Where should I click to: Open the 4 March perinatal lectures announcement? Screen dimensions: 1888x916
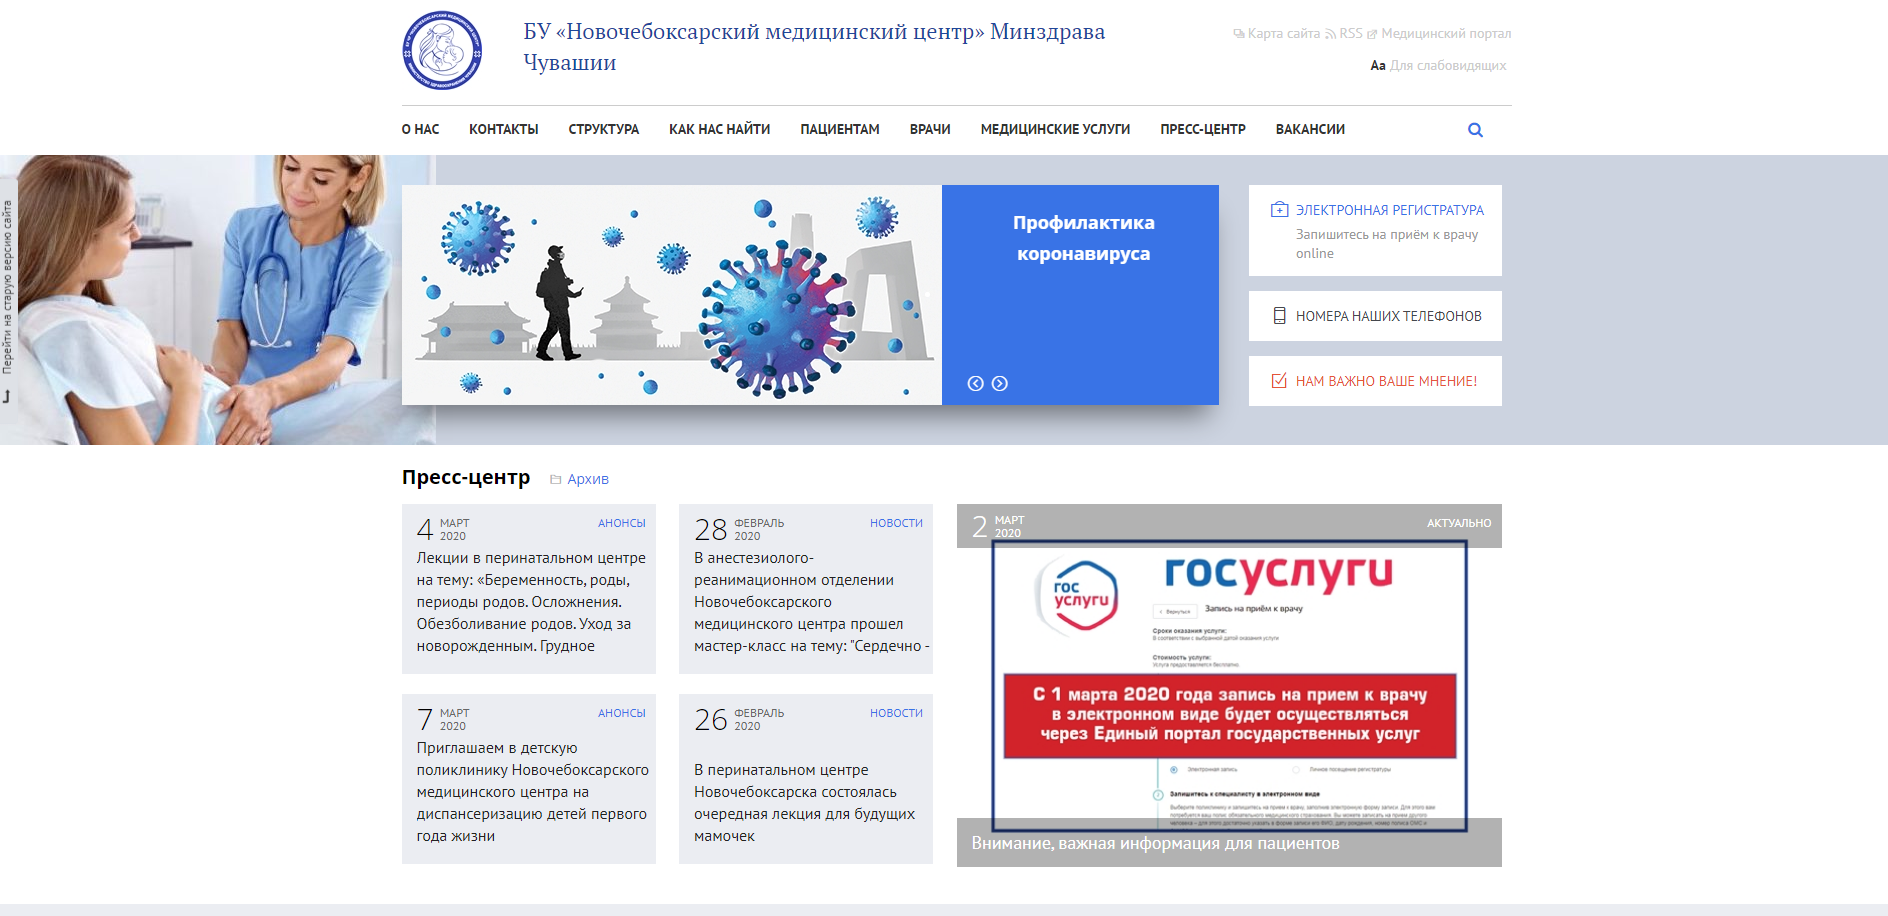530,601
